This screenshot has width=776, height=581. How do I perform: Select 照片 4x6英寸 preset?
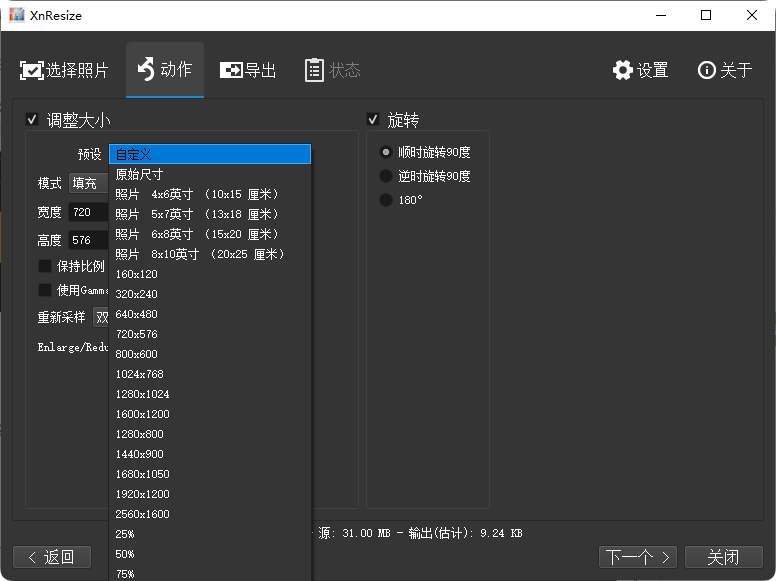pos(210,194)
